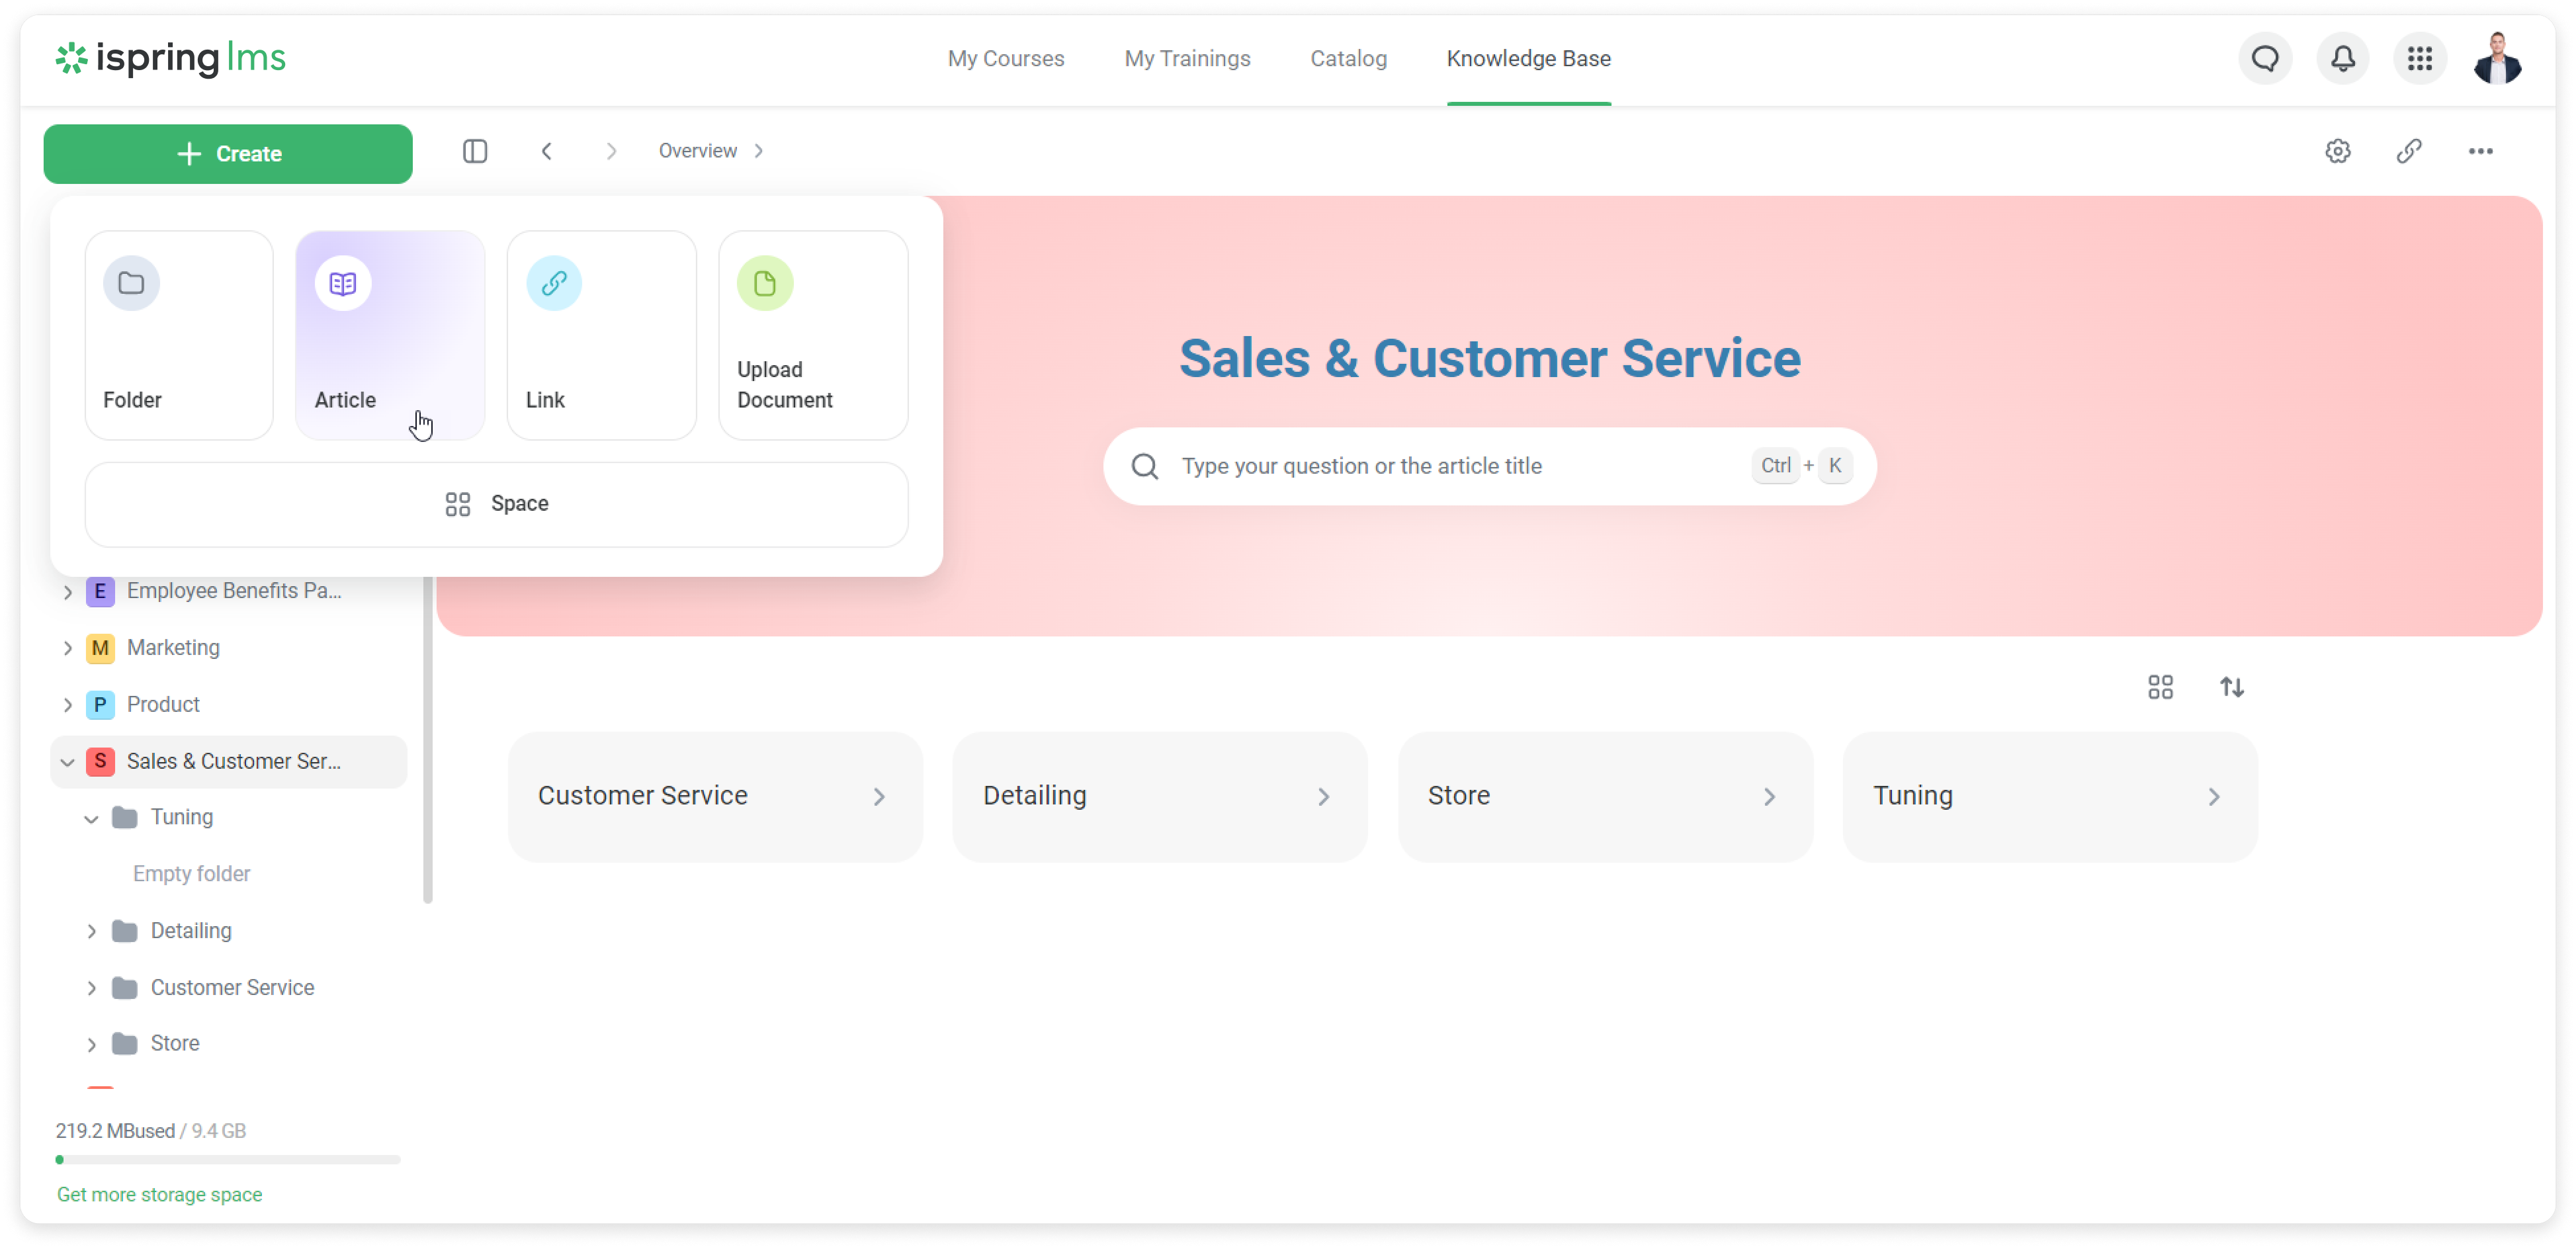Open the notifications bell
Screen dimensions: 2576x1249
(x=2342, y=58)
